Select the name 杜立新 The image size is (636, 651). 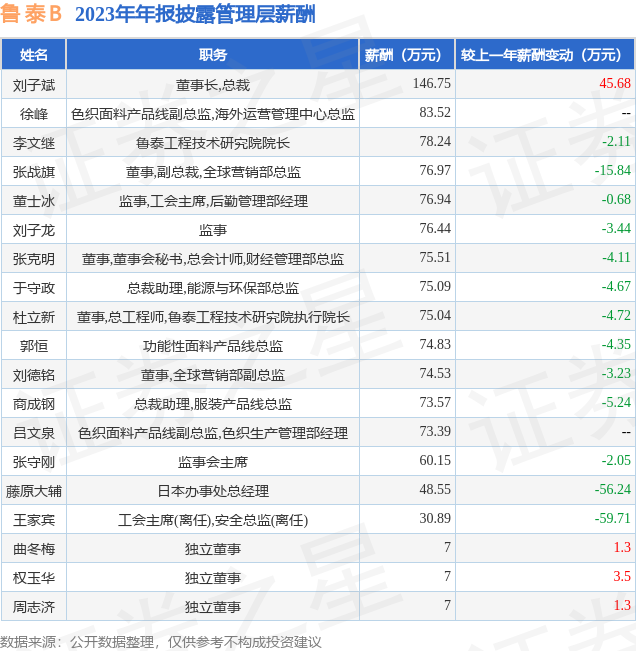click(34, 317)
